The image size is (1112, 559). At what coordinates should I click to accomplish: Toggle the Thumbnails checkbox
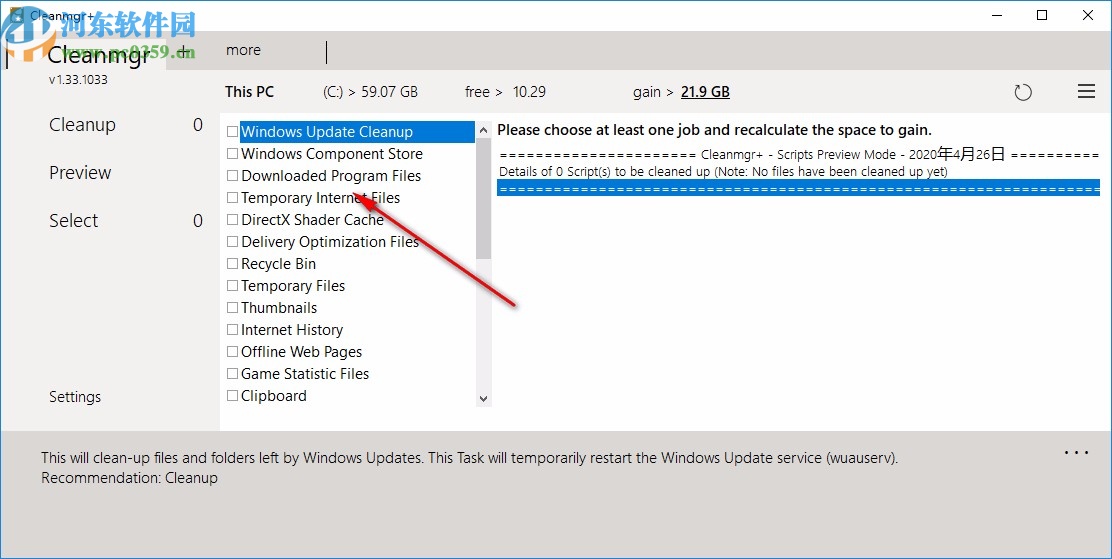233,308
